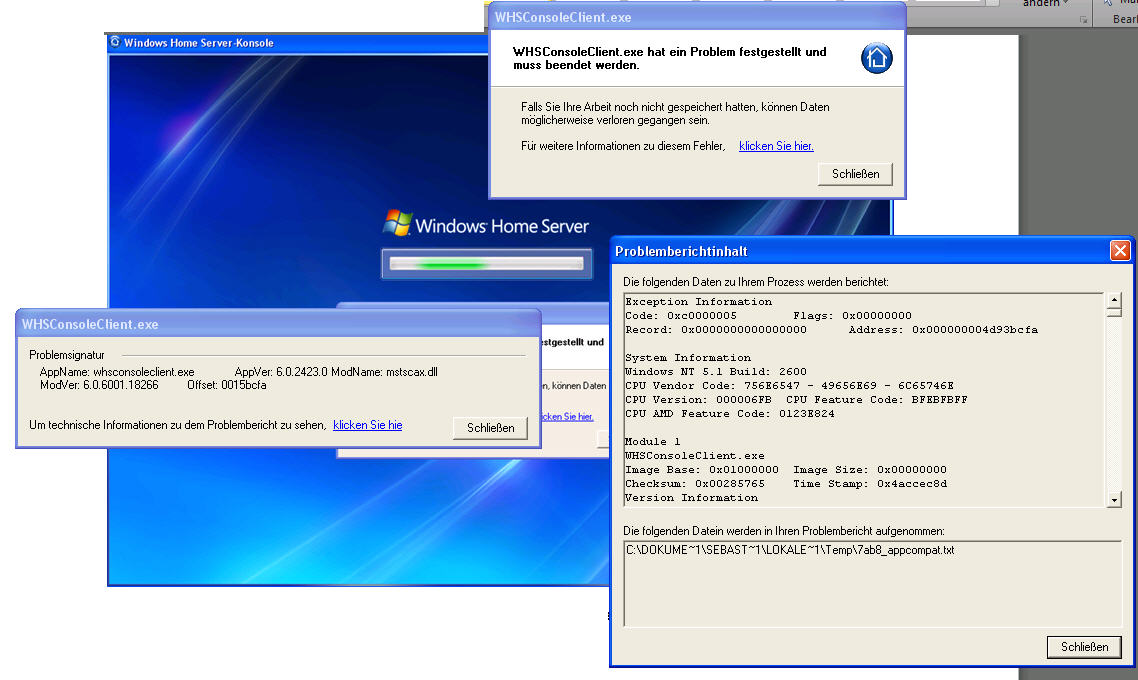The width and height of the screenshot is (1138, 680).
Task: Click the 'Exception Information' line in the report
Action: click(x=698, y=302)
